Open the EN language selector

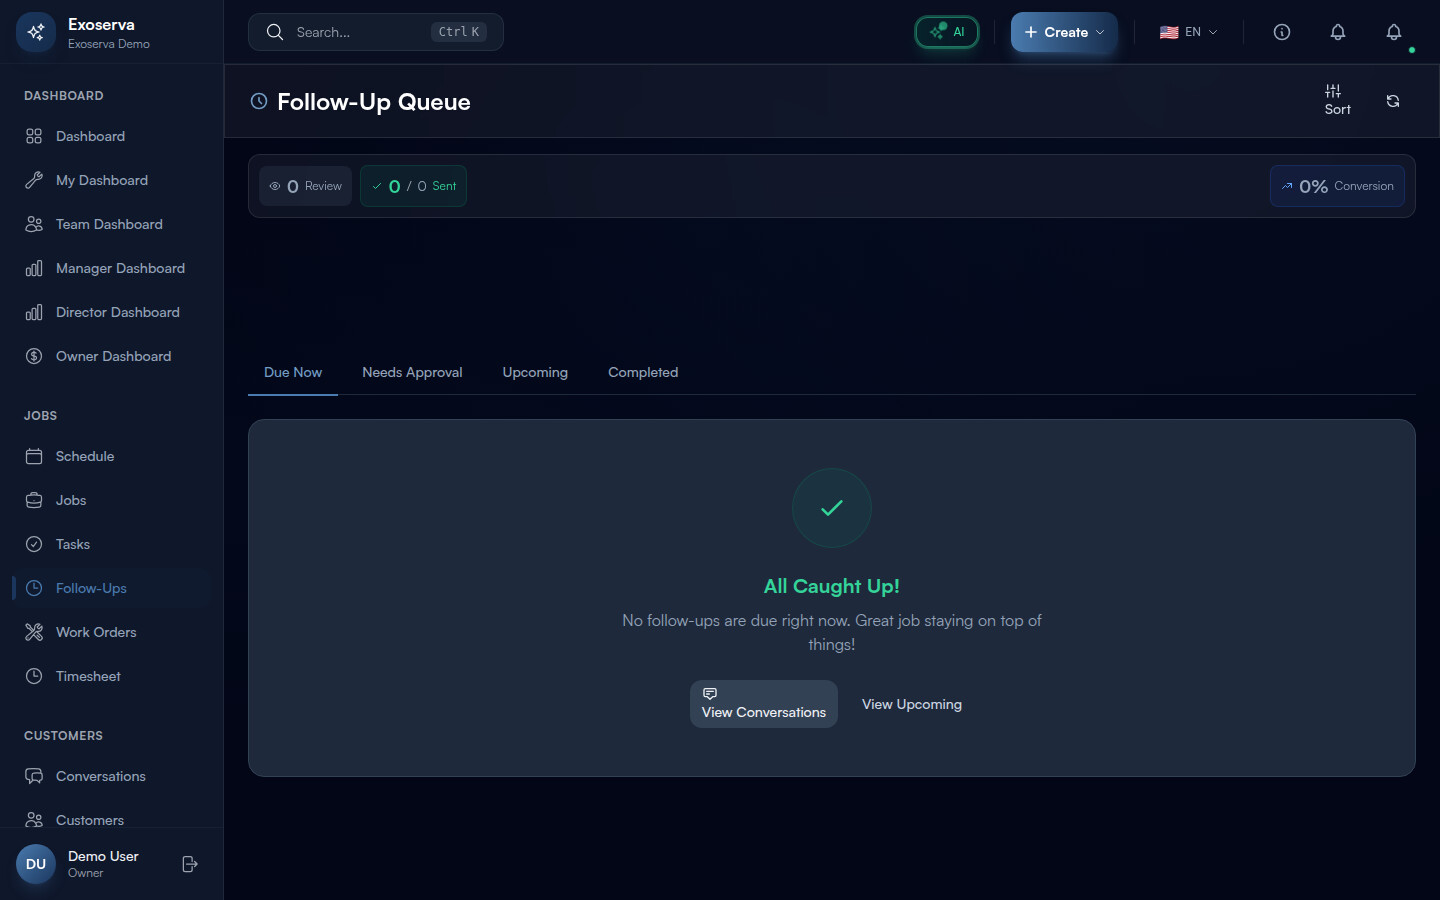point(1188,32)
